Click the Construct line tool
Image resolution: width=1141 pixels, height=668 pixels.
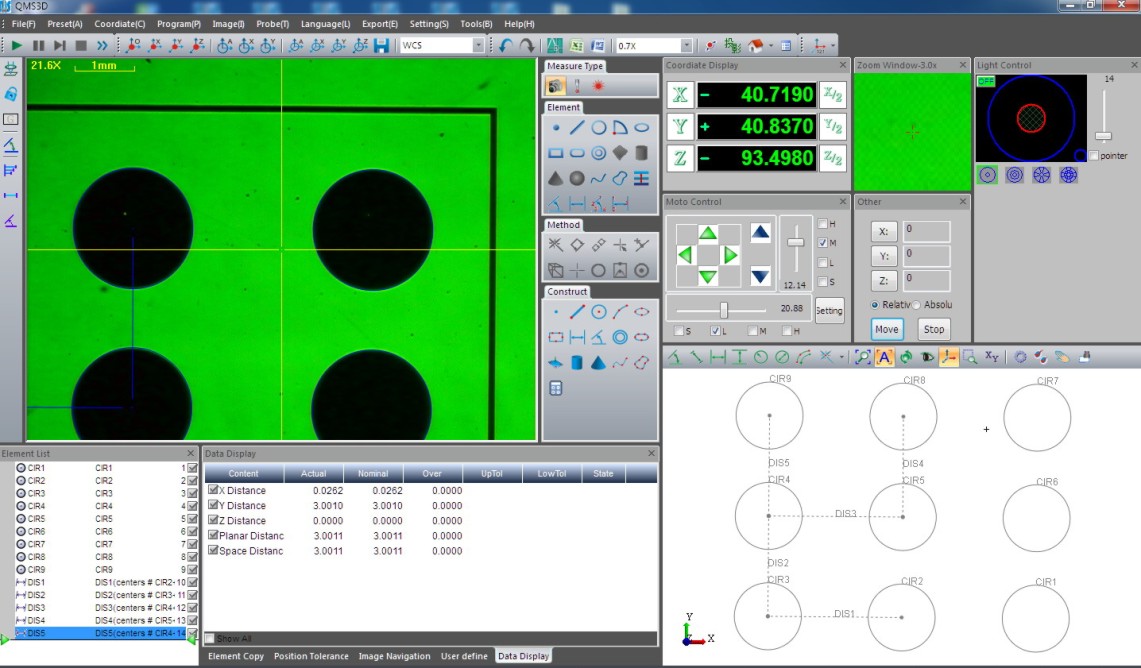(x=577, y=312)
